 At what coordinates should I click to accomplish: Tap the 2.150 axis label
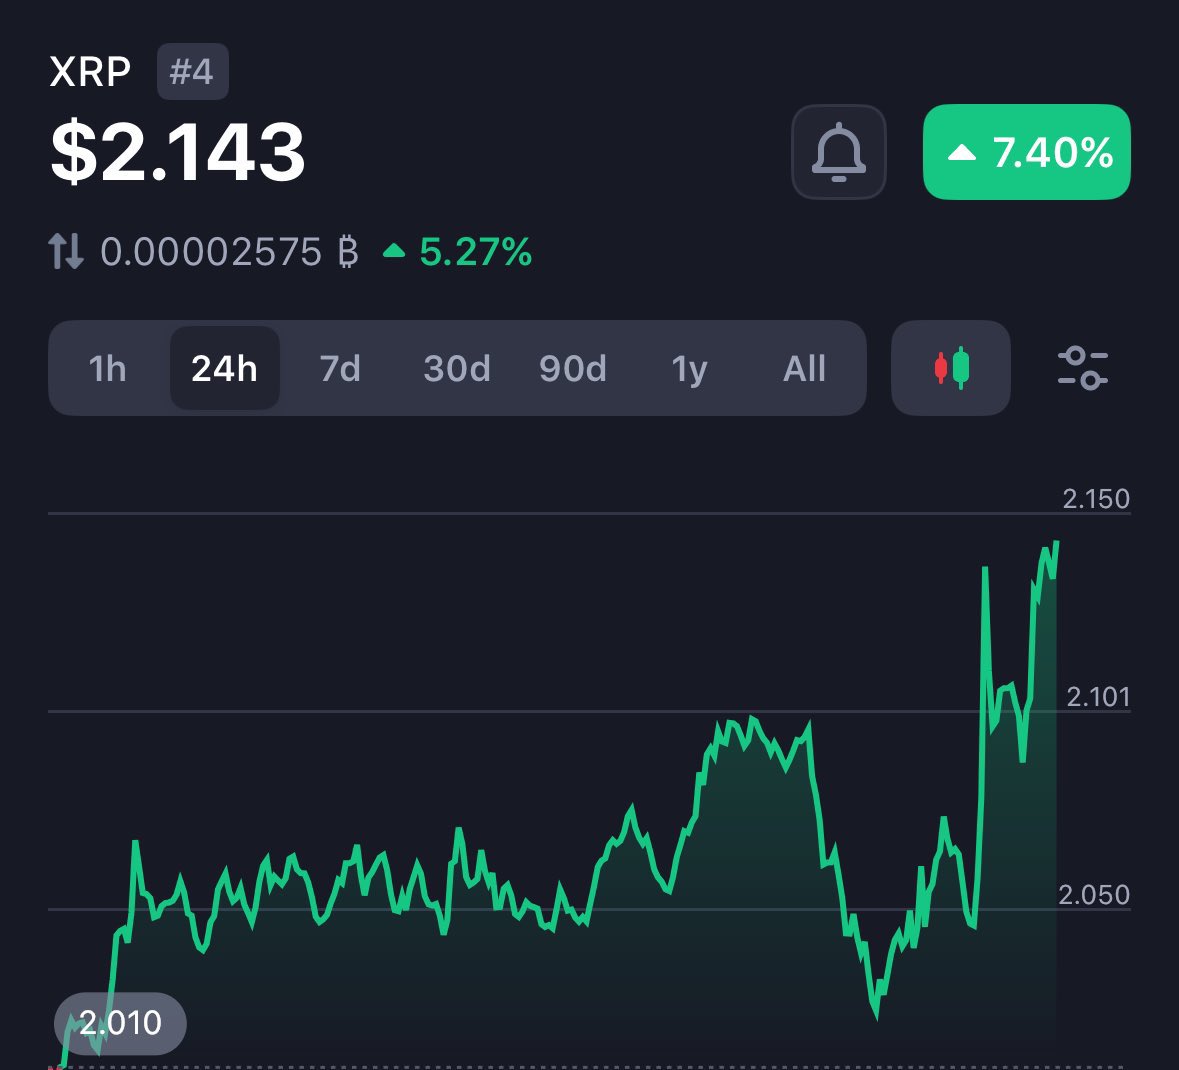pyautogui.click(x=1096, y=499)
